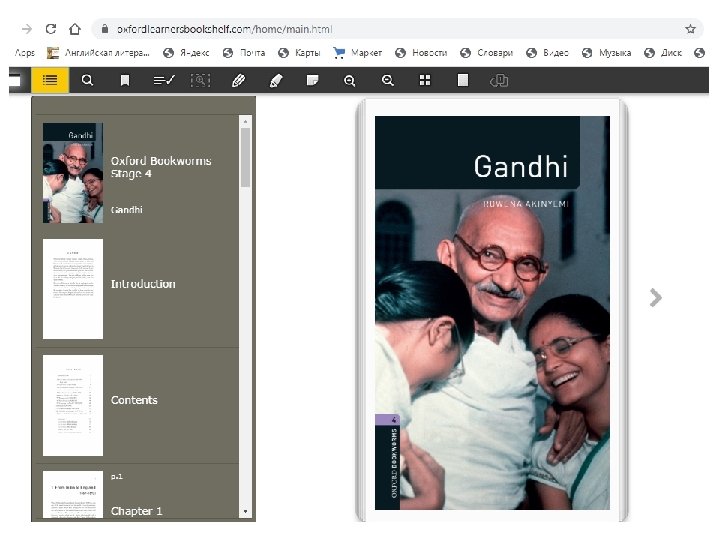This screenshot has width=720, height=540.
Task: Select the Oxford Bookworms Stage 4 title
Action: (x=161, y=167)
